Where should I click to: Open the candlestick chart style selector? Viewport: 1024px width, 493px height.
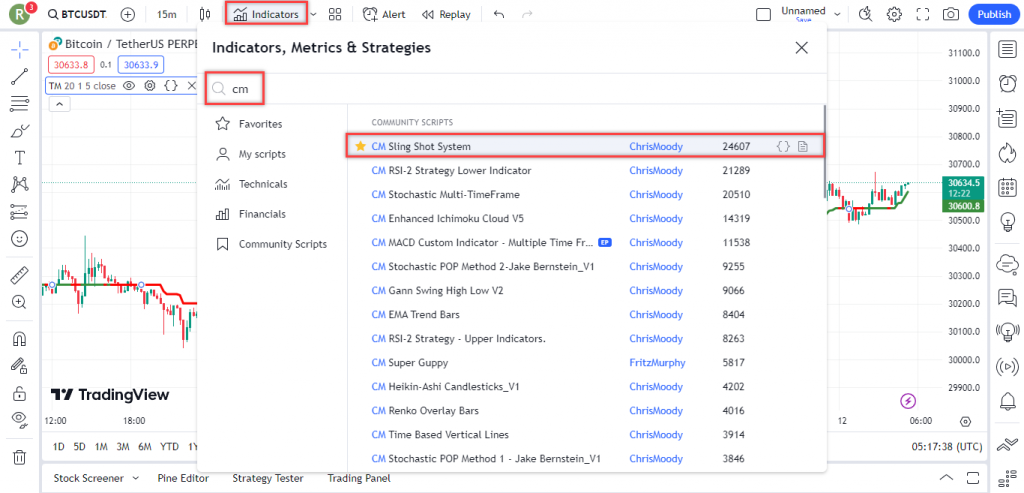point(206,14)
